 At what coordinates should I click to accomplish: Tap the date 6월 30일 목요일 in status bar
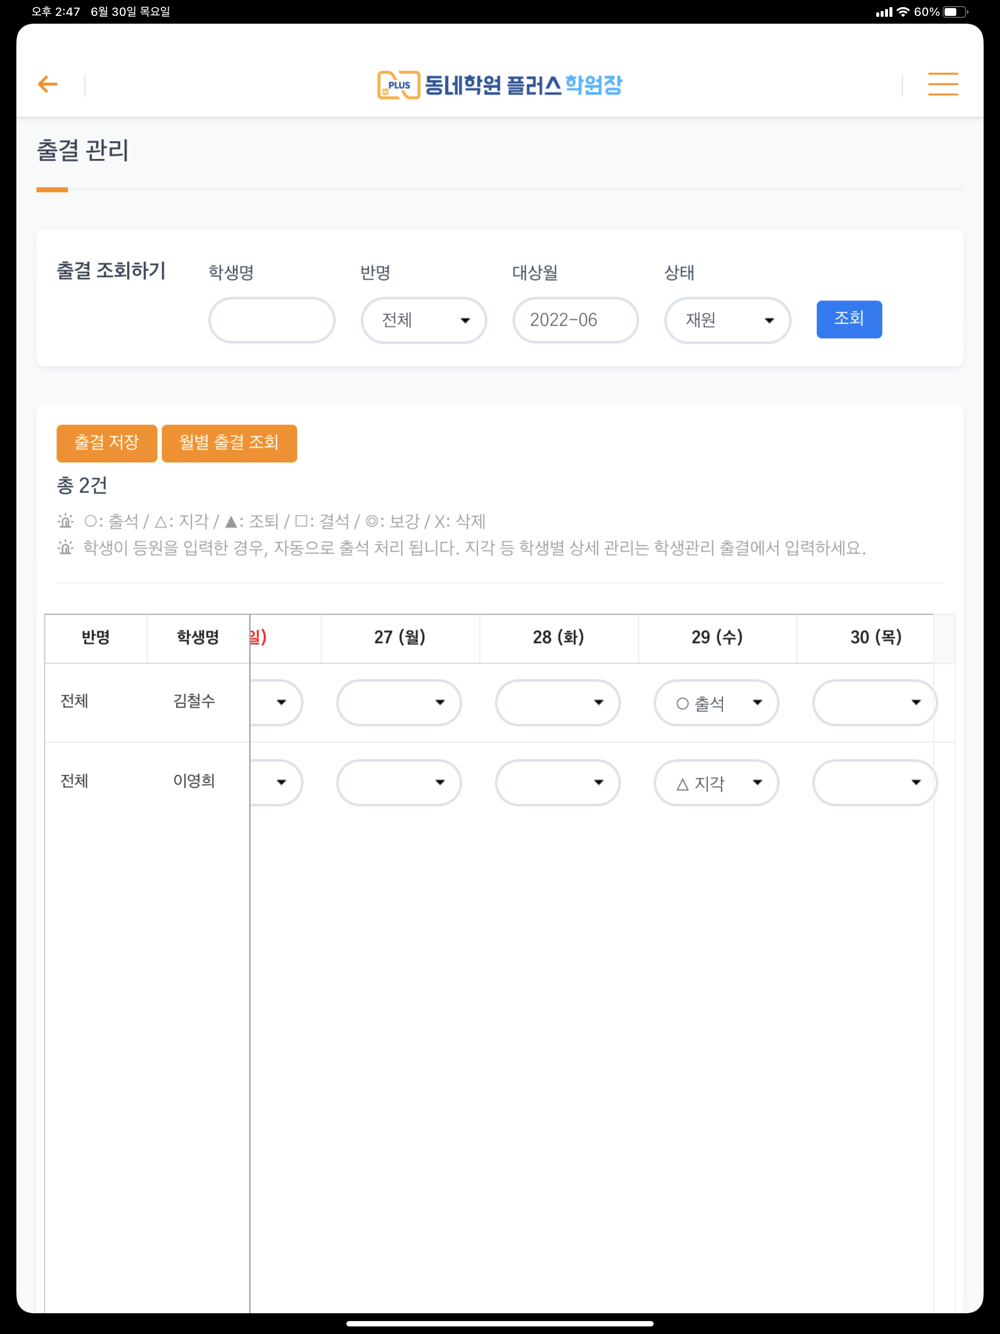coord(131,12)
